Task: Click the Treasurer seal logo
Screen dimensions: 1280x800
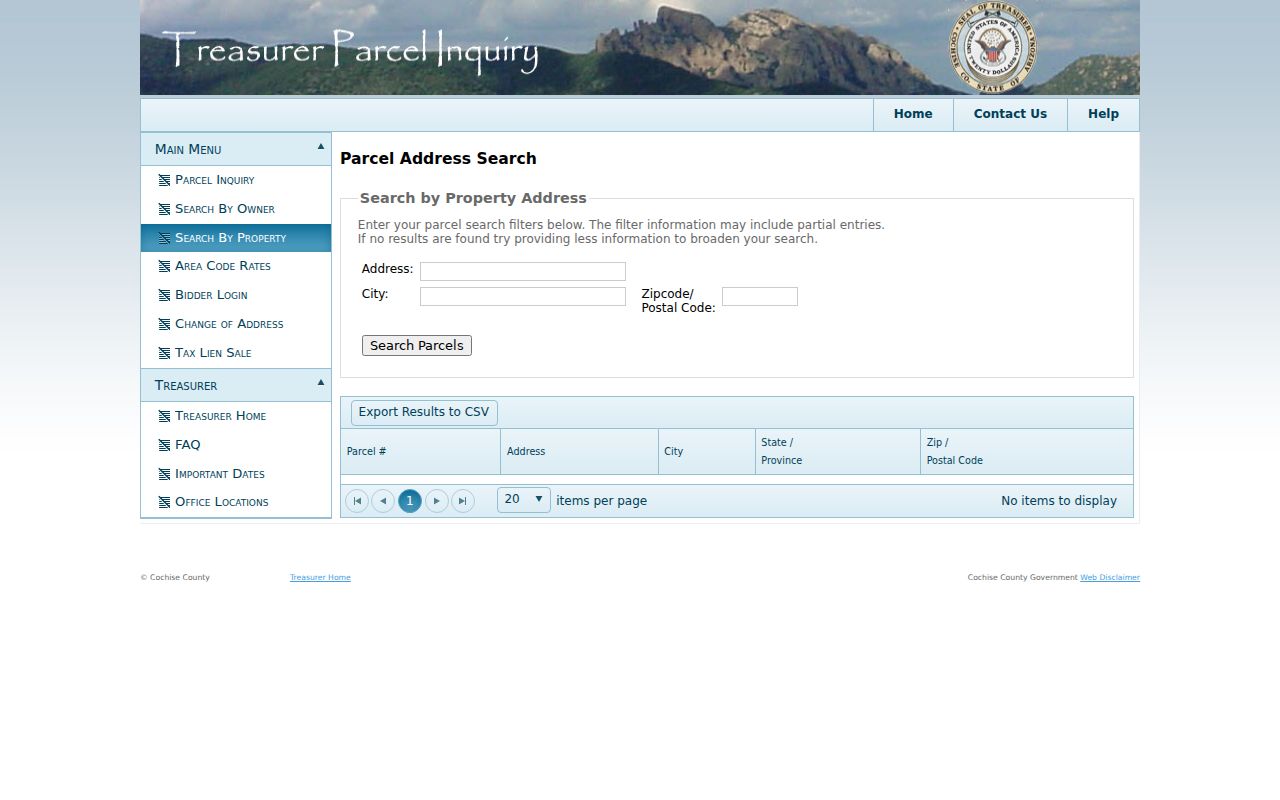Action: [993, 47]
